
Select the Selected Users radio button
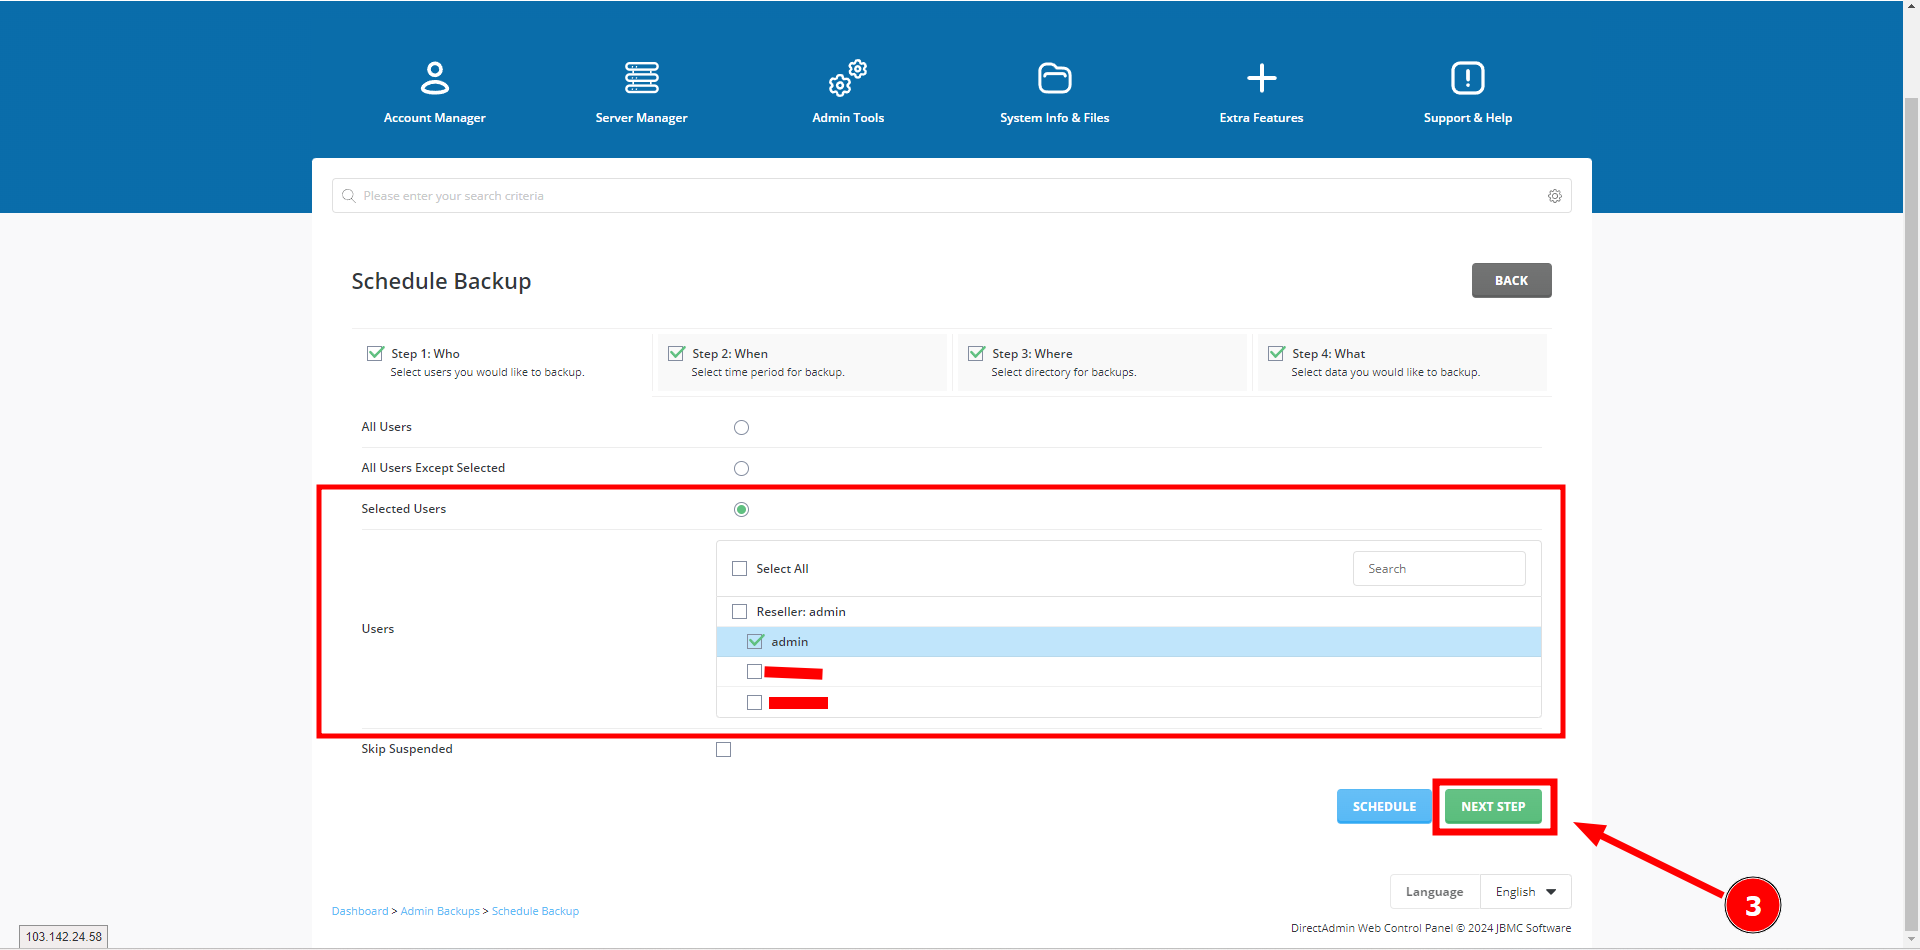coord(741,510)
